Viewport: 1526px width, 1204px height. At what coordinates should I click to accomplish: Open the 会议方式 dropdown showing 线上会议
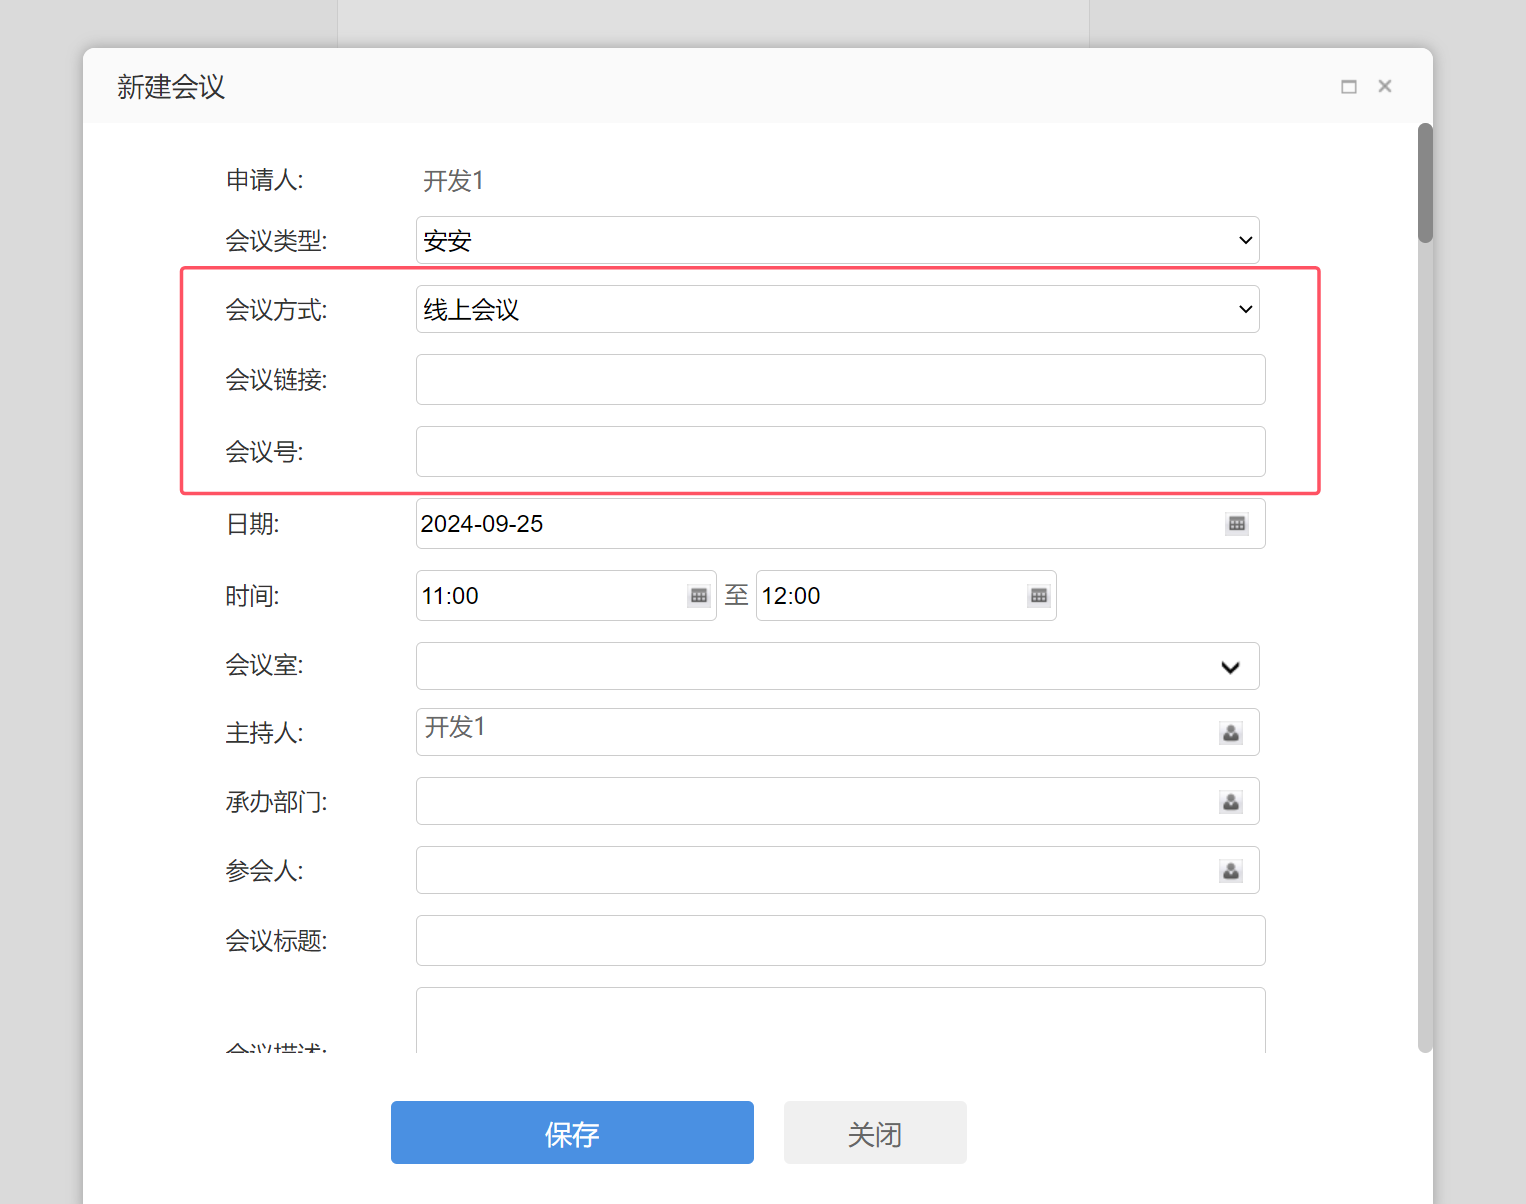pos(837,309)
